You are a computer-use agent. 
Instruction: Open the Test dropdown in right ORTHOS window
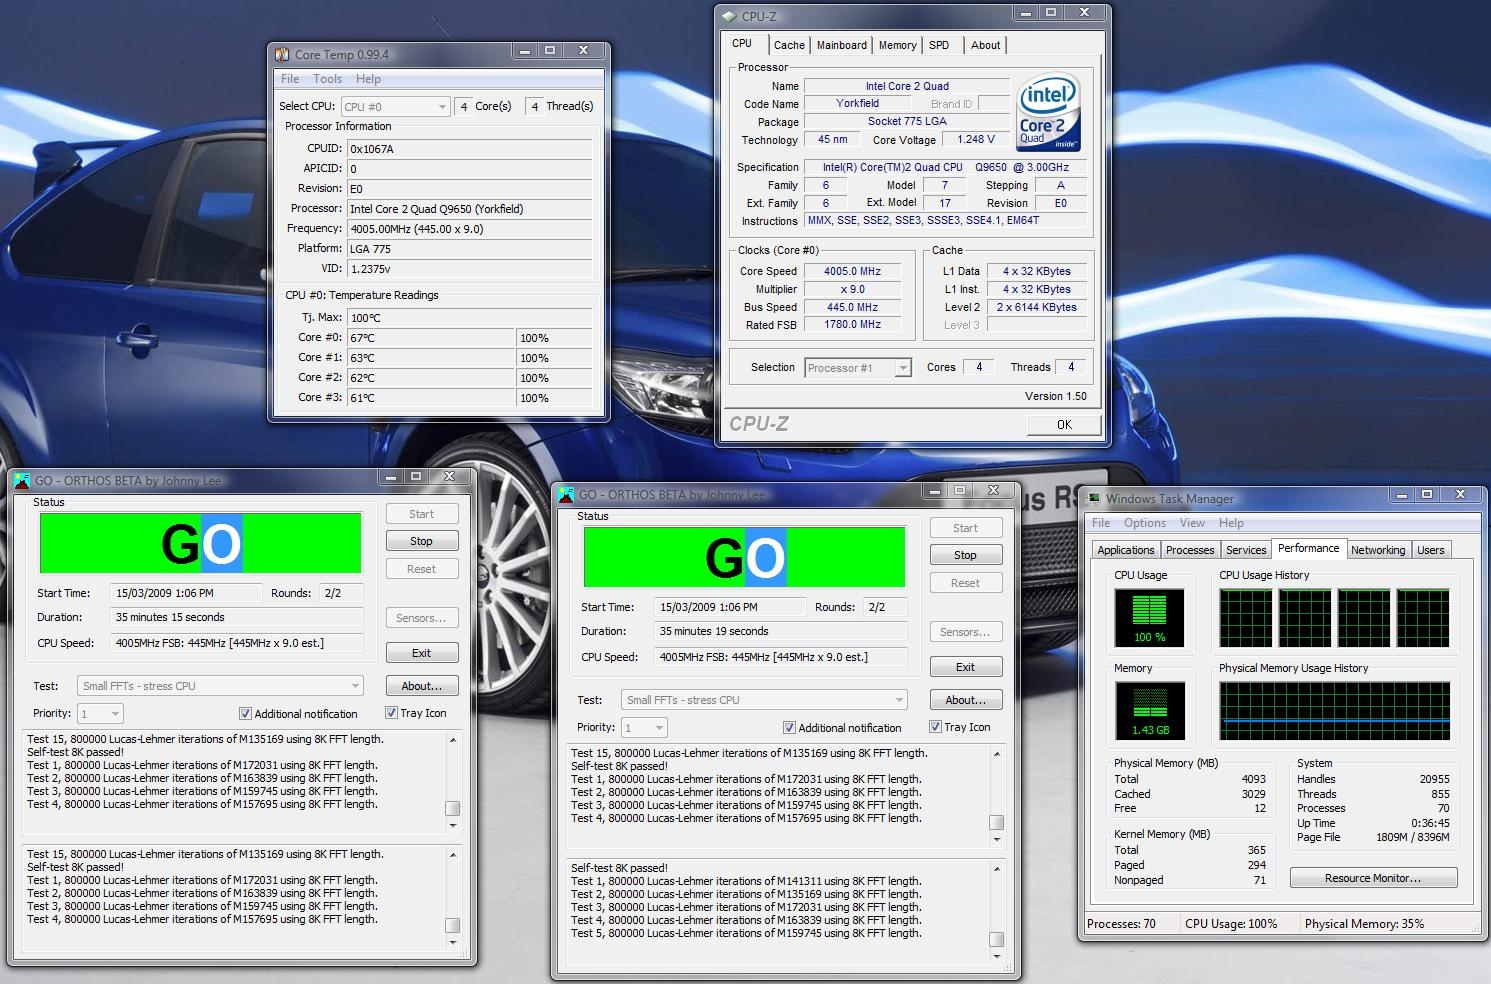[x=764, y=700]
